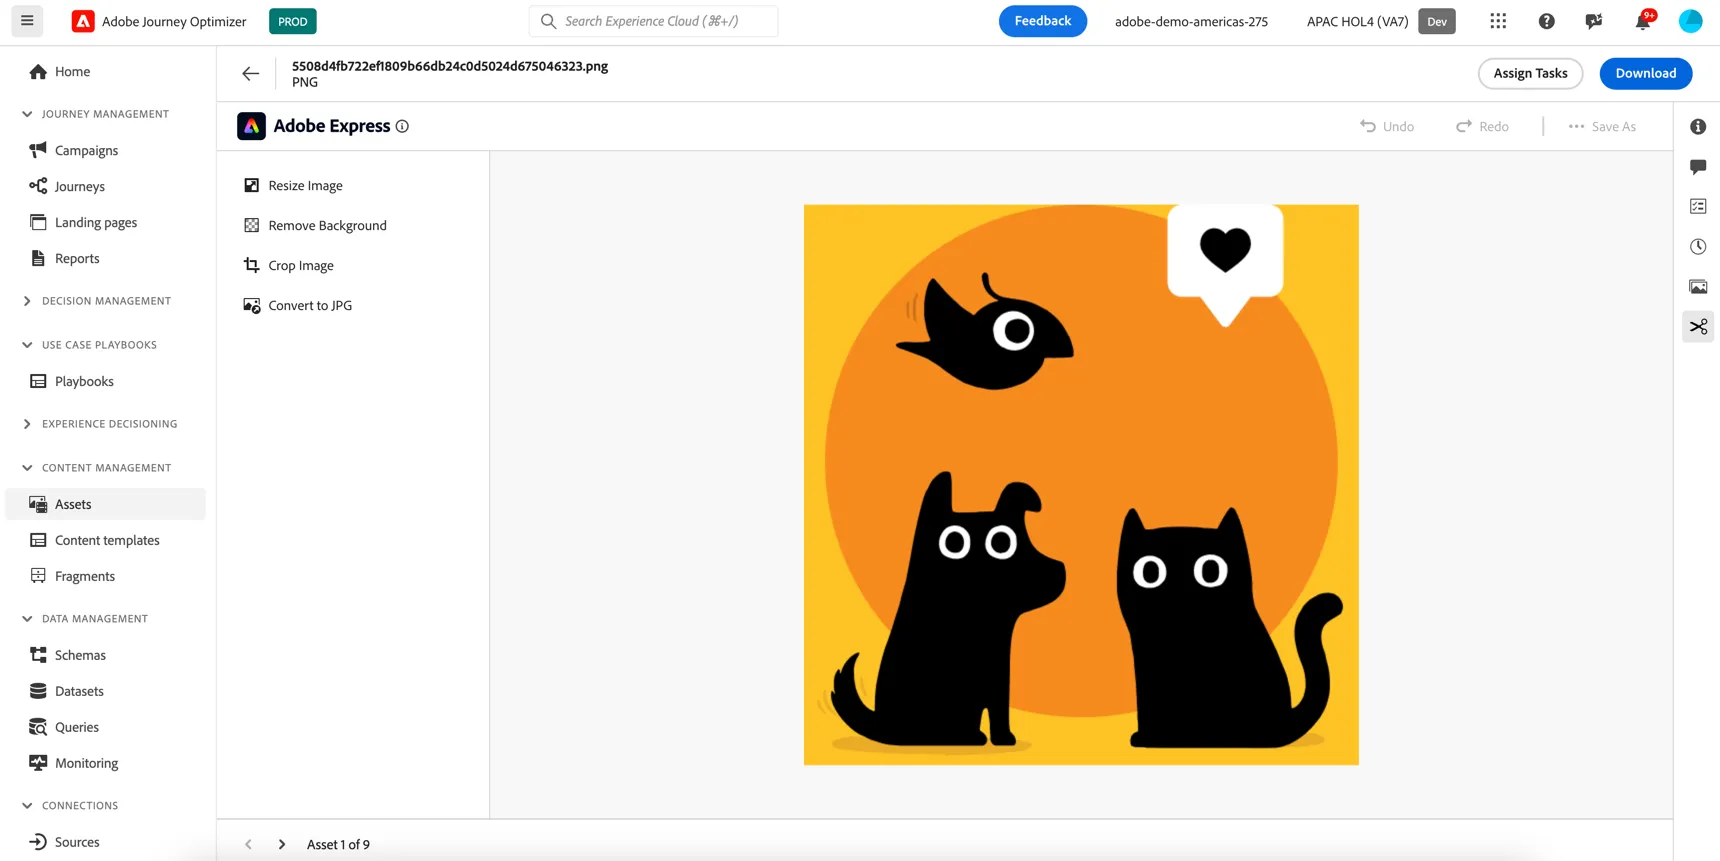Download the PNG asset
1720x861 pixels.
[1645, 73]
